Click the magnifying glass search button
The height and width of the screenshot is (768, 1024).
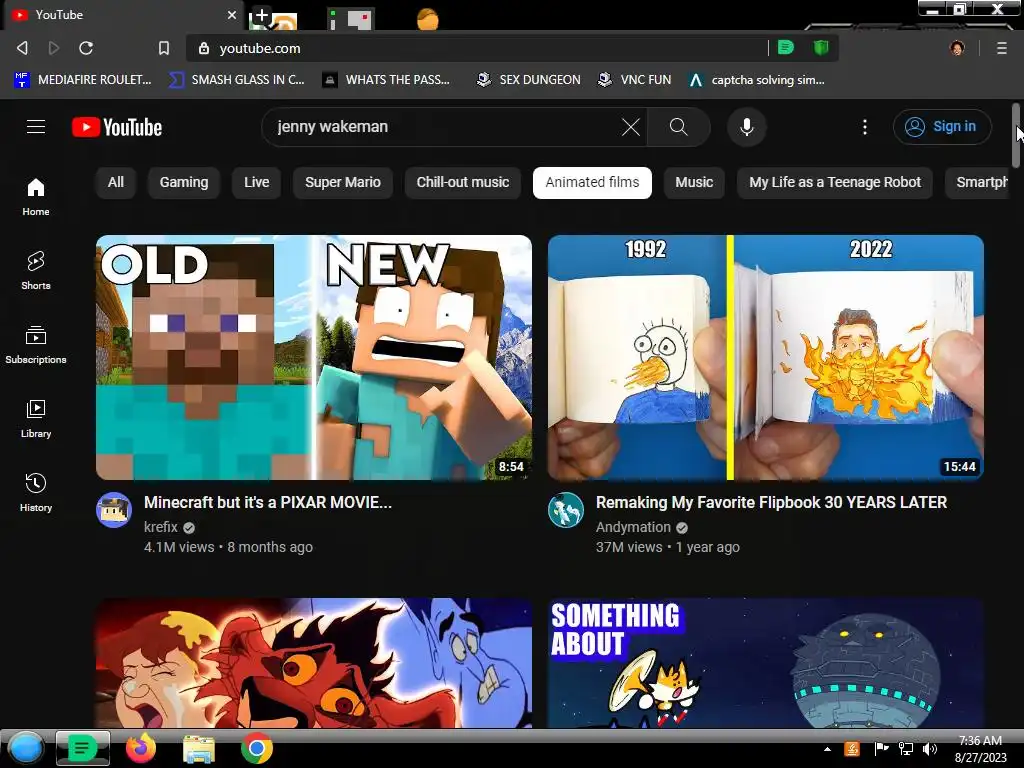[679, 127]
